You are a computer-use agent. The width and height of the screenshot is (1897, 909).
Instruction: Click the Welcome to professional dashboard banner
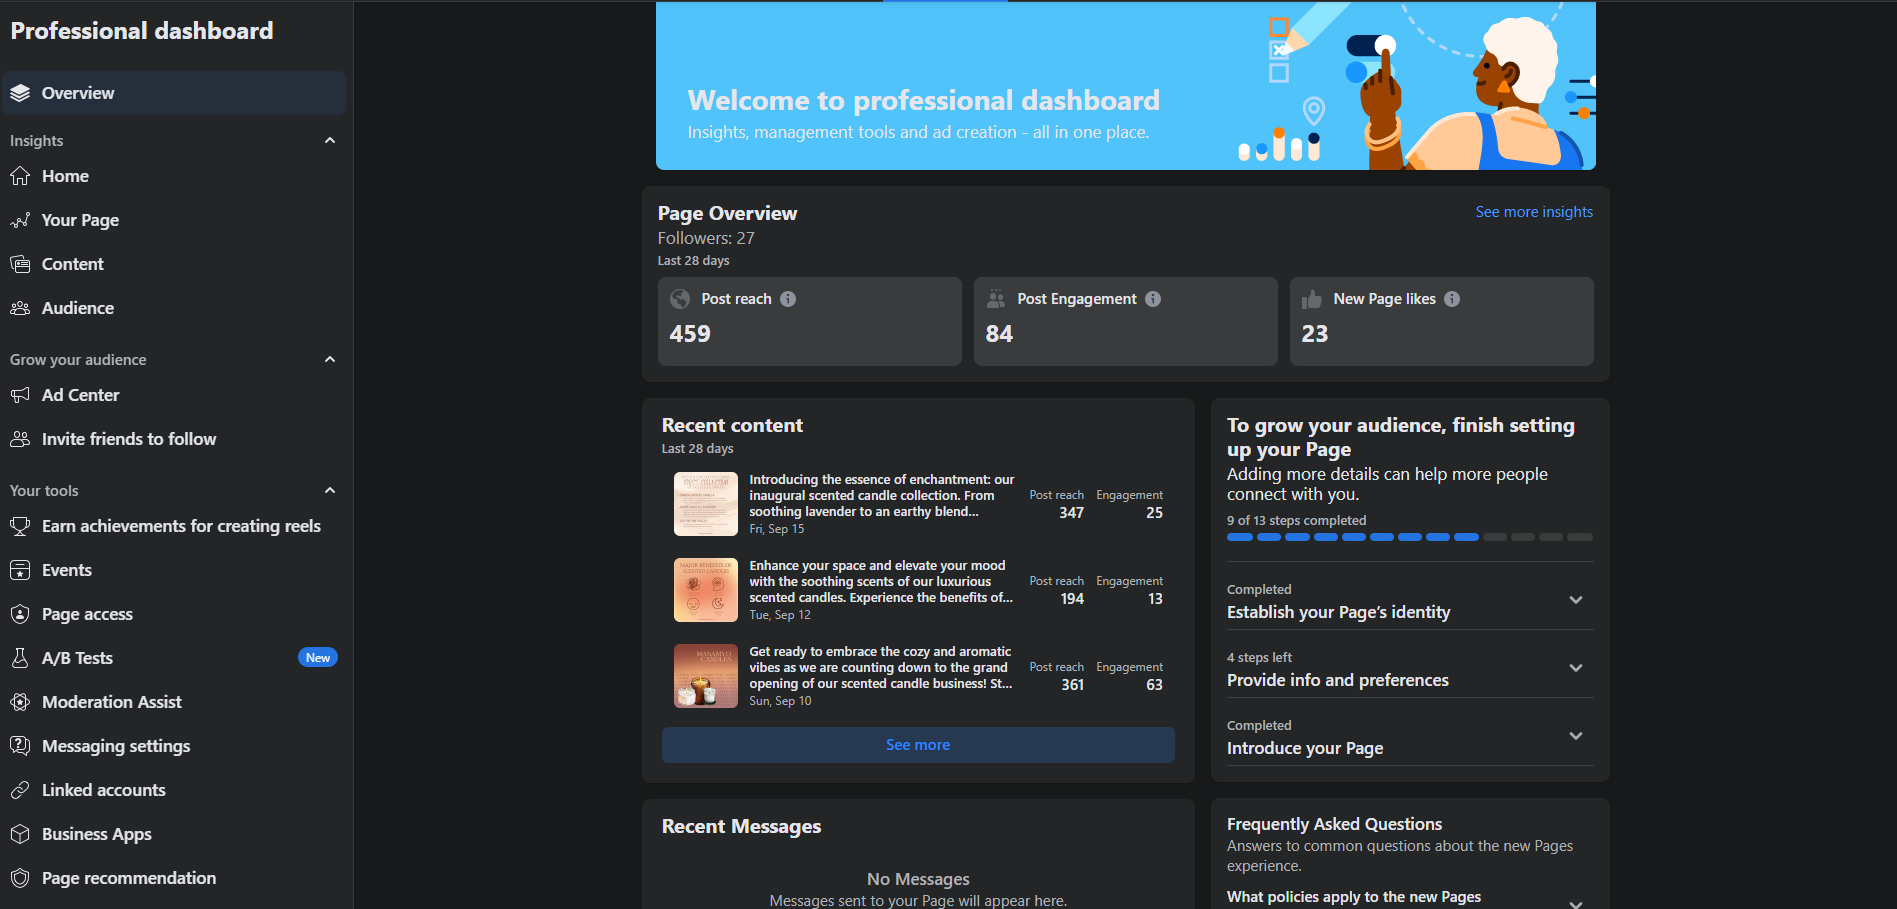(1126, 86)
